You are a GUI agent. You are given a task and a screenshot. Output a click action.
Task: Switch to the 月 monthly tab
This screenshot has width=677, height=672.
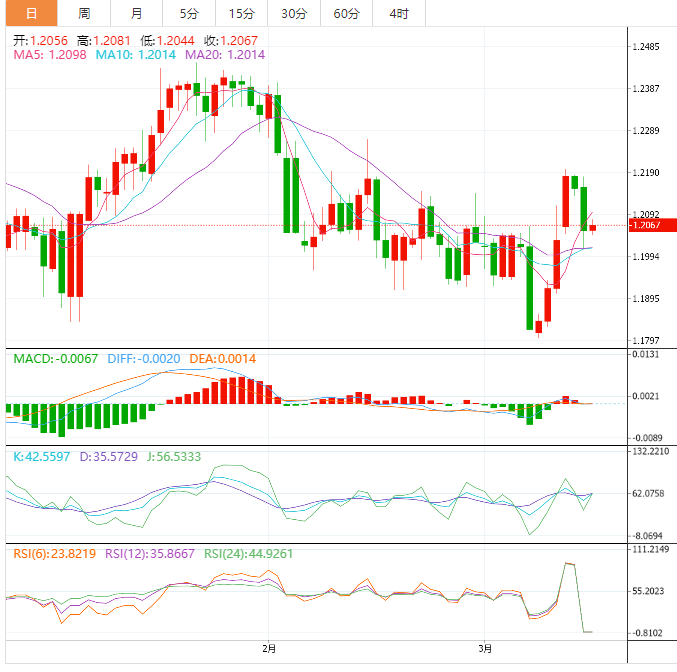tap(136, 13)
